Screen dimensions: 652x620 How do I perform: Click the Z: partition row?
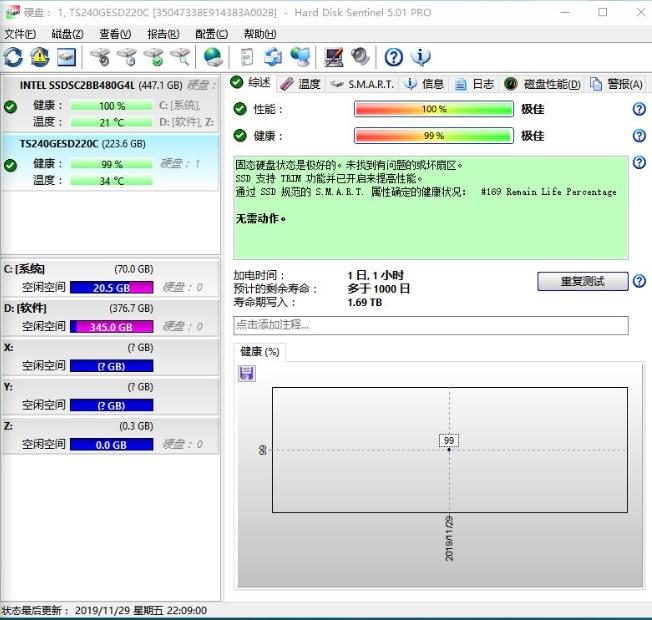110,435
